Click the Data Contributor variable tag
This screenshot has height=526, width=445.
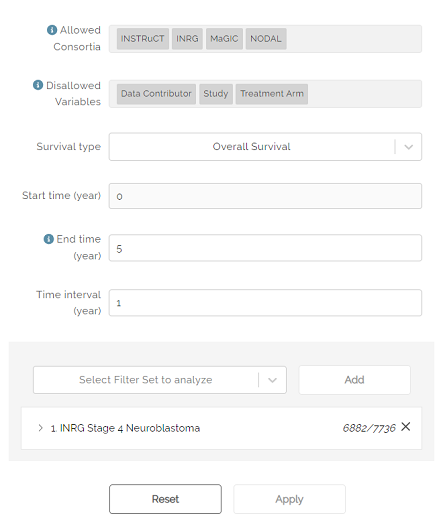156,94
